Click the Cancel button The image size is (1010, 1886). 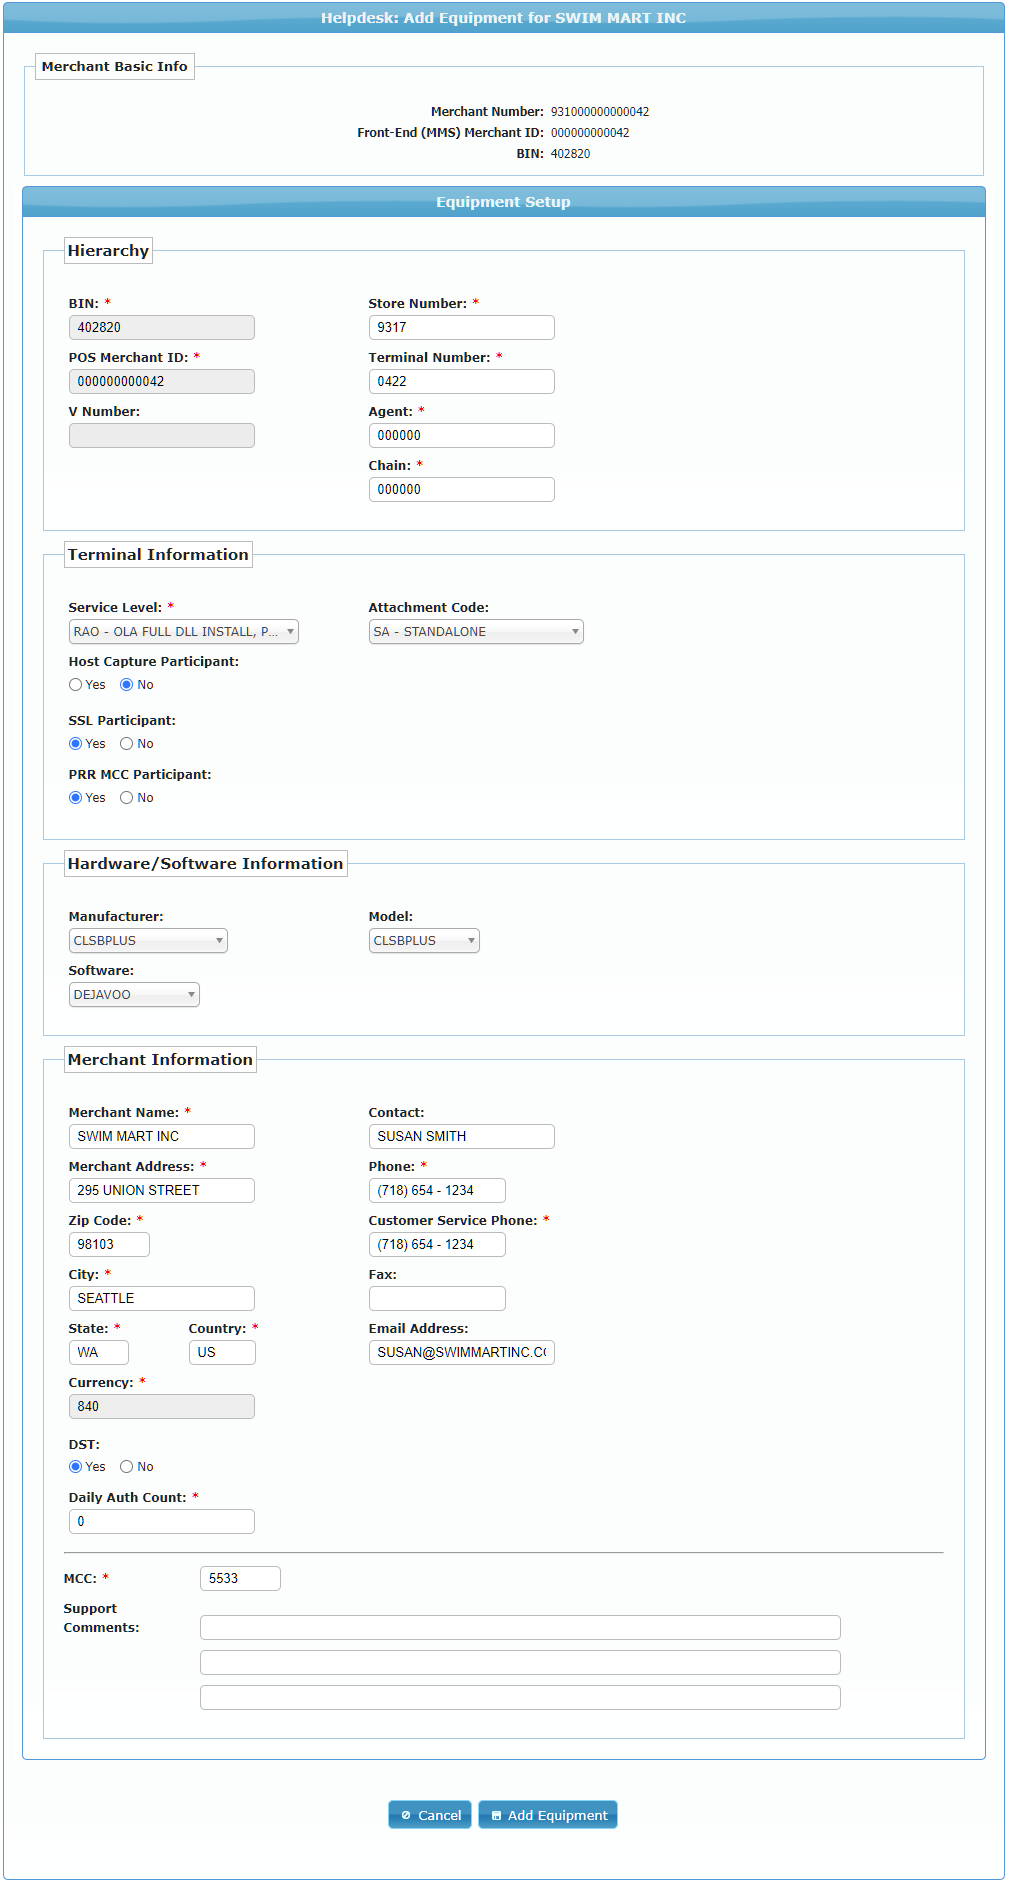pos(429,1814)
